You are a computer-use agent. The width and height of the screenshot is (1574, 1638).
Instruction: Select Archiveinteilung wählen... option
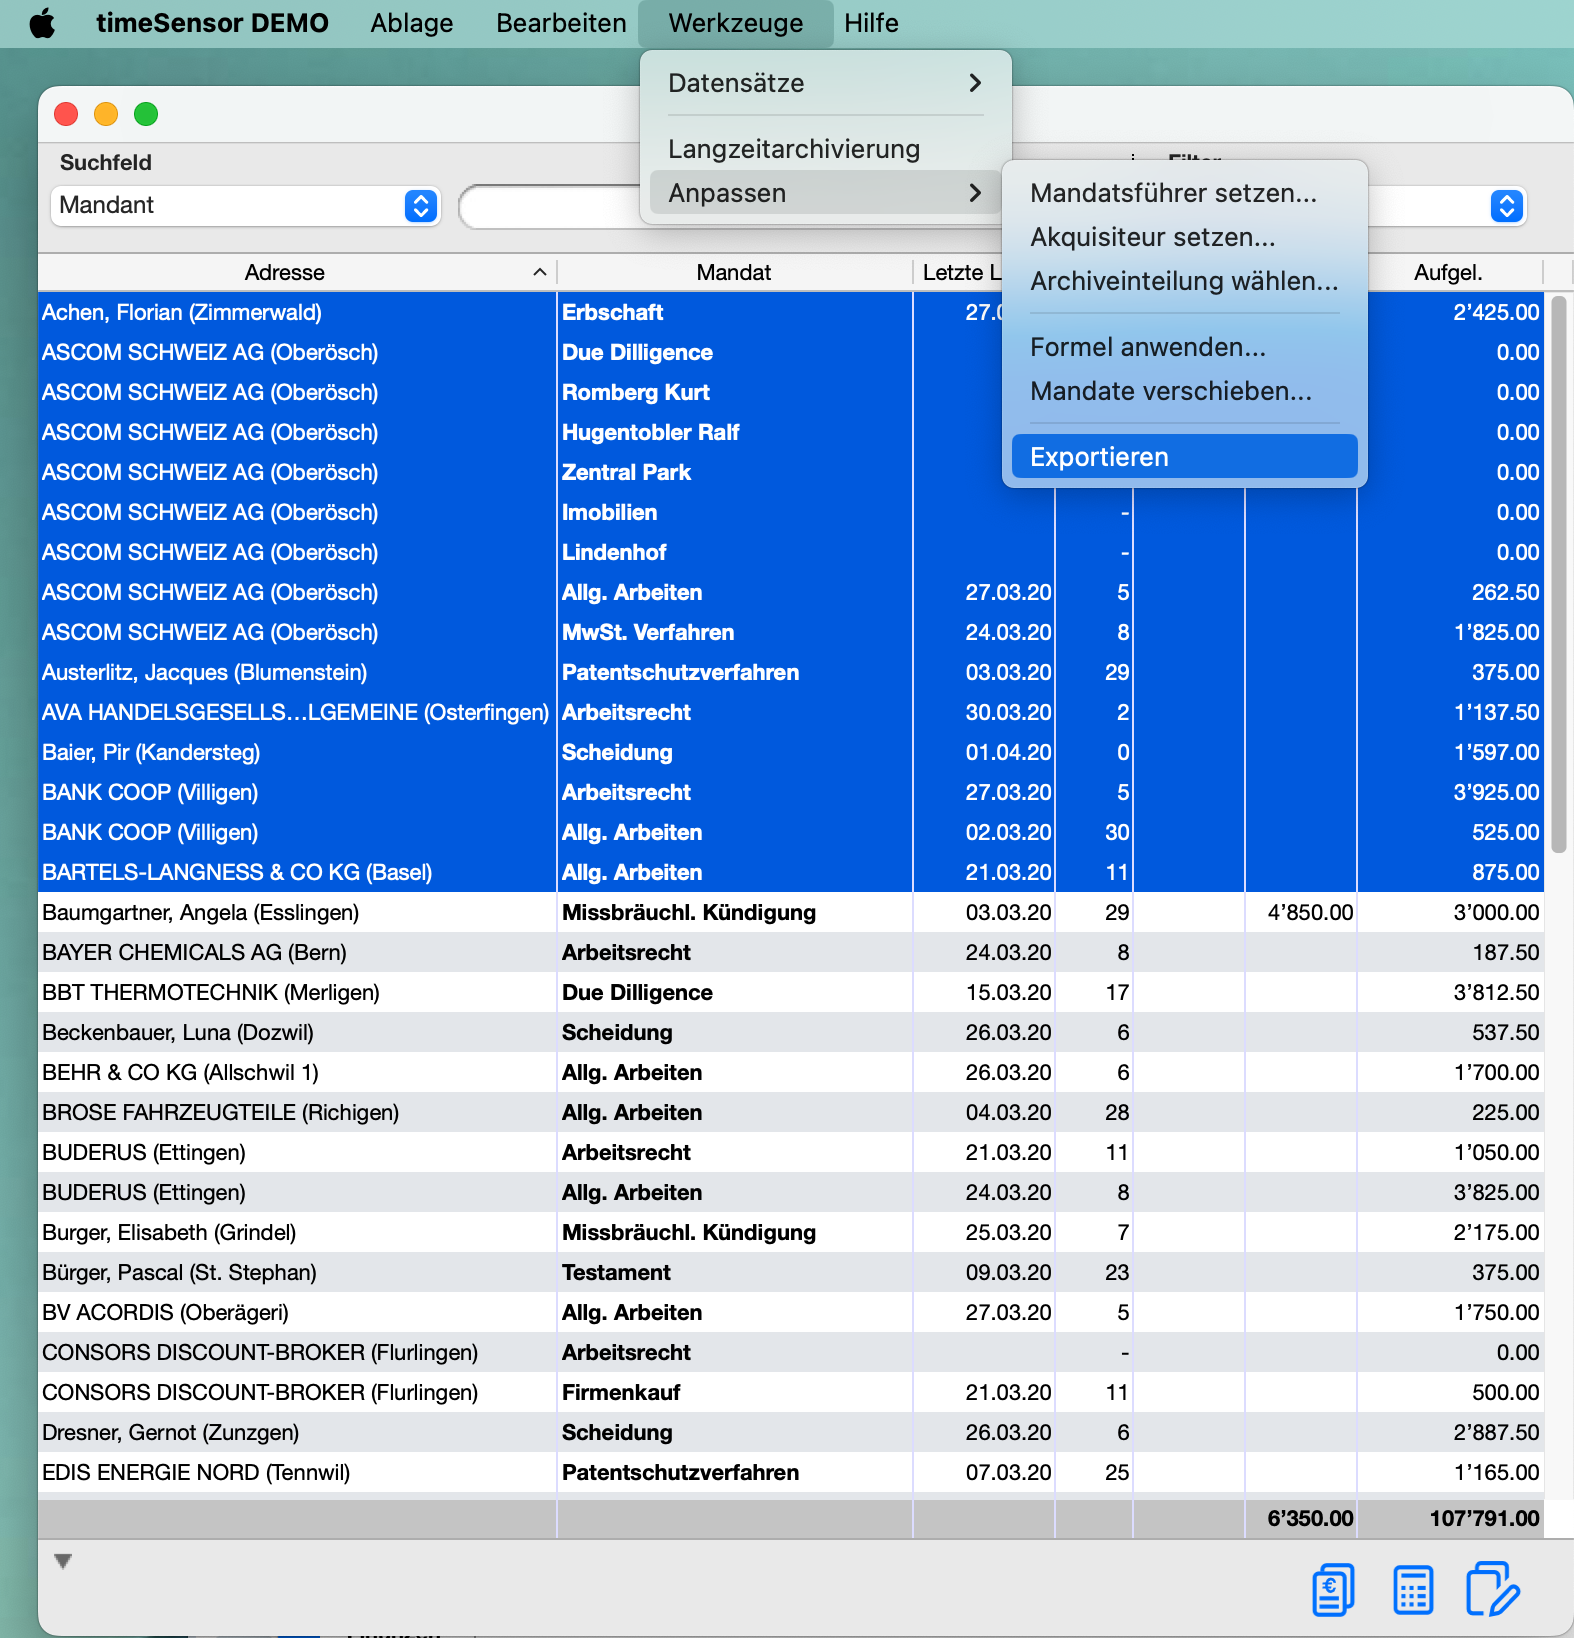pyautogui.click(x=1184, y=281)
